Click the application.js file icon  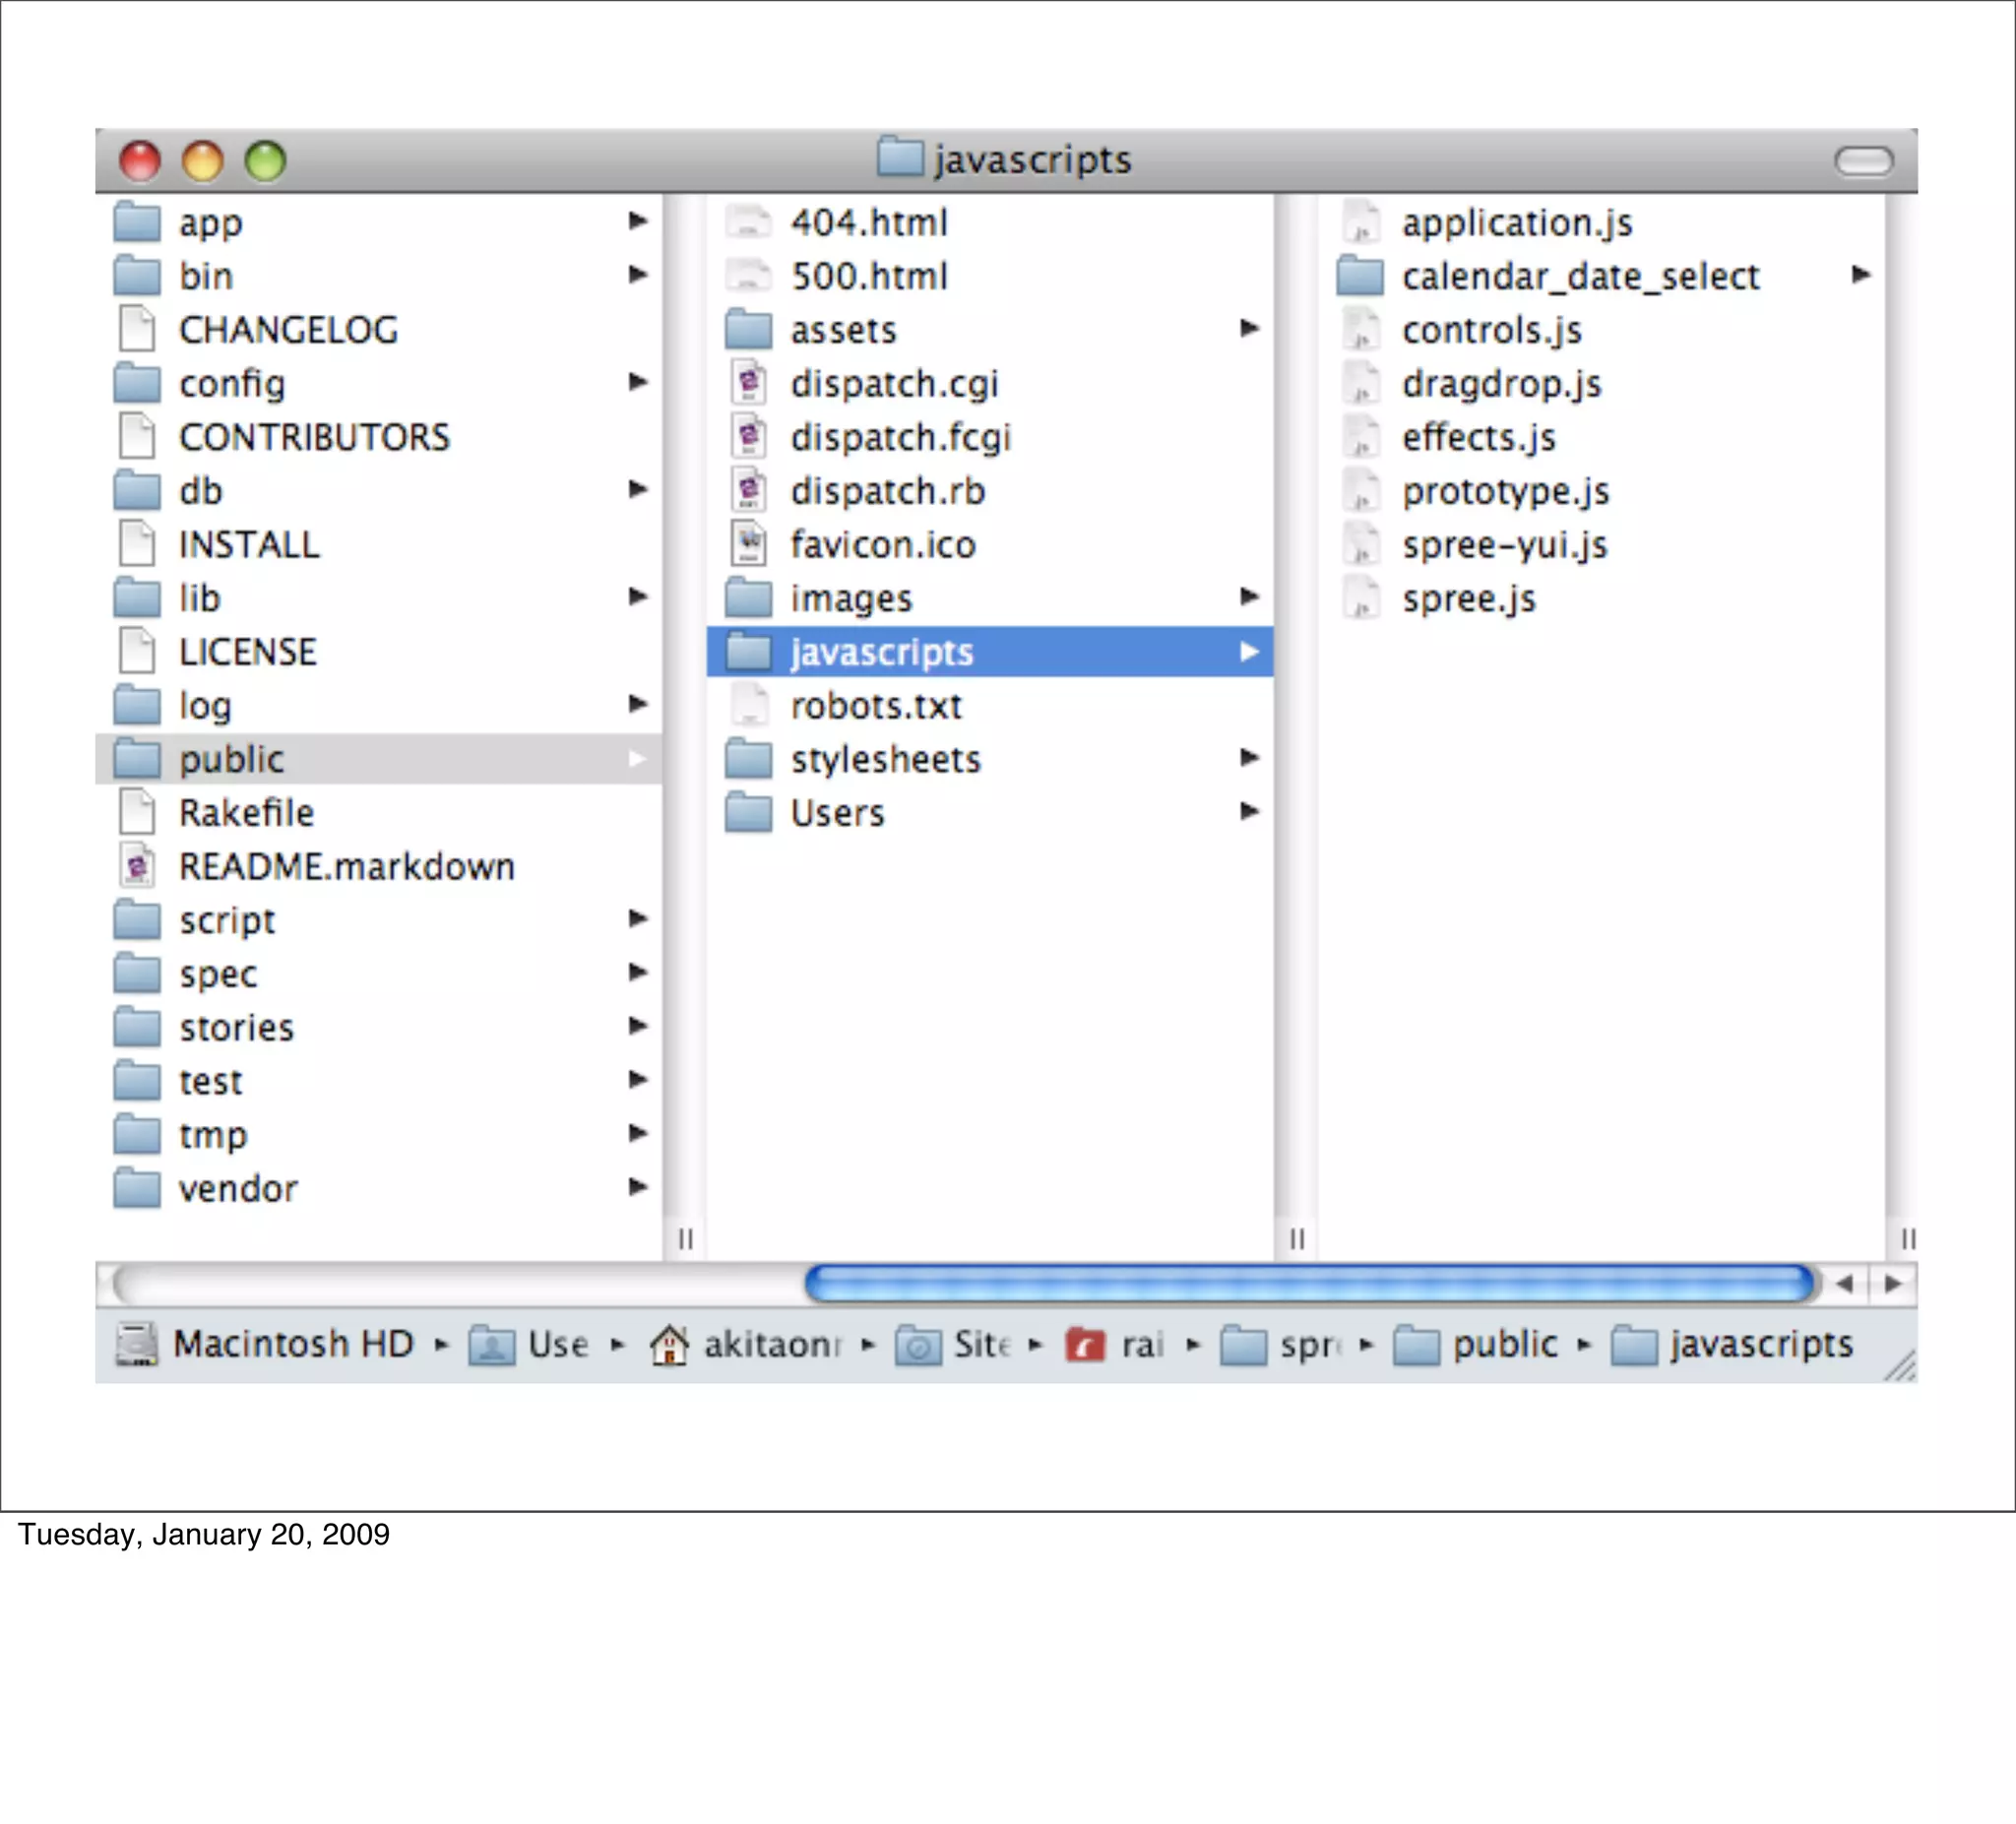click(1360, 223)
